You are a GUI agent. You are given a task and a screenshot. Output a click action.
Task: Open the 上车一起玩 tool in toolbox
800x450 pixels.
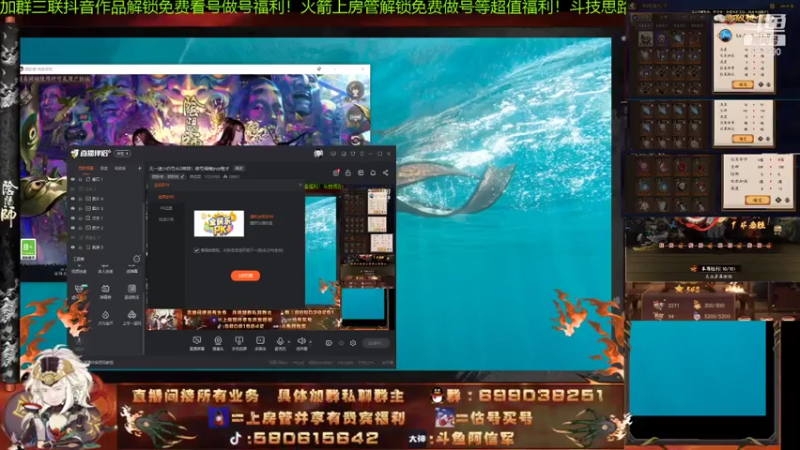[x=132, y=318]
